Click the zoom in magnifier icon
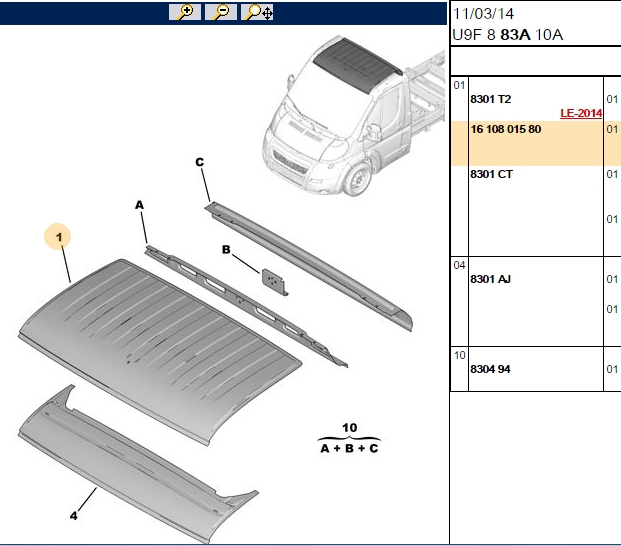This screenshot has width=621, height=546. [x=185, y=12]
